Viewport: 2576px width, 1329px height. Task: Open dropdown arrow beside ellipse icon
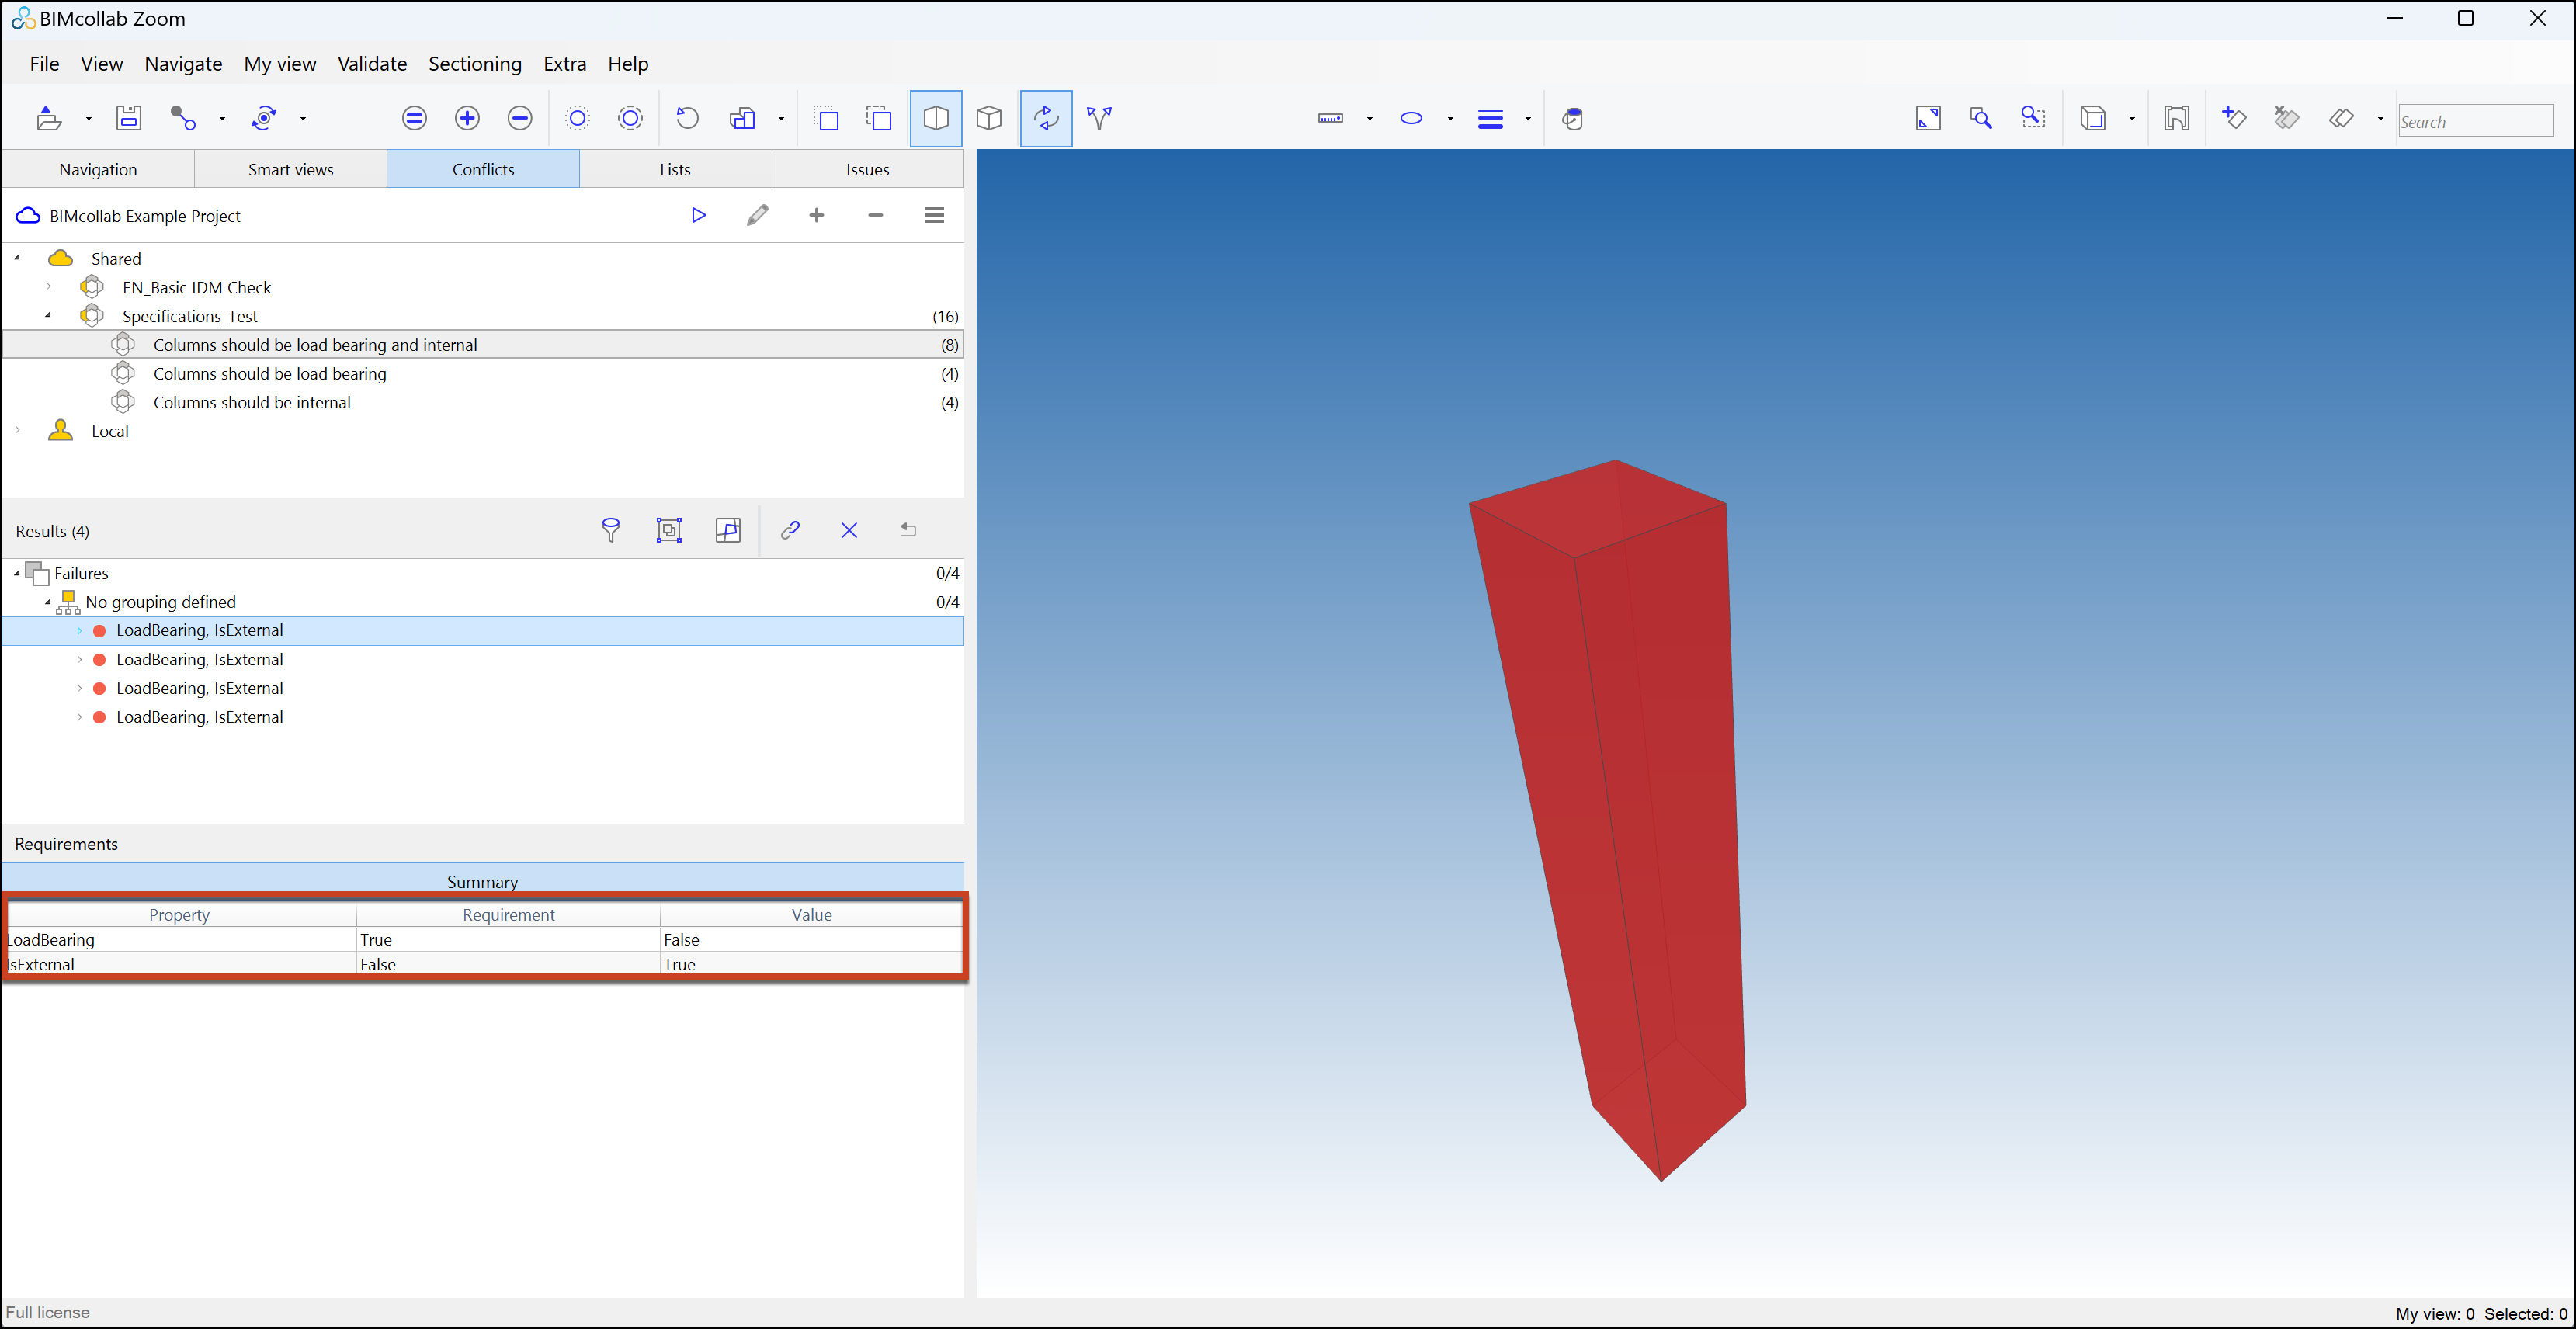point(1450,119)
